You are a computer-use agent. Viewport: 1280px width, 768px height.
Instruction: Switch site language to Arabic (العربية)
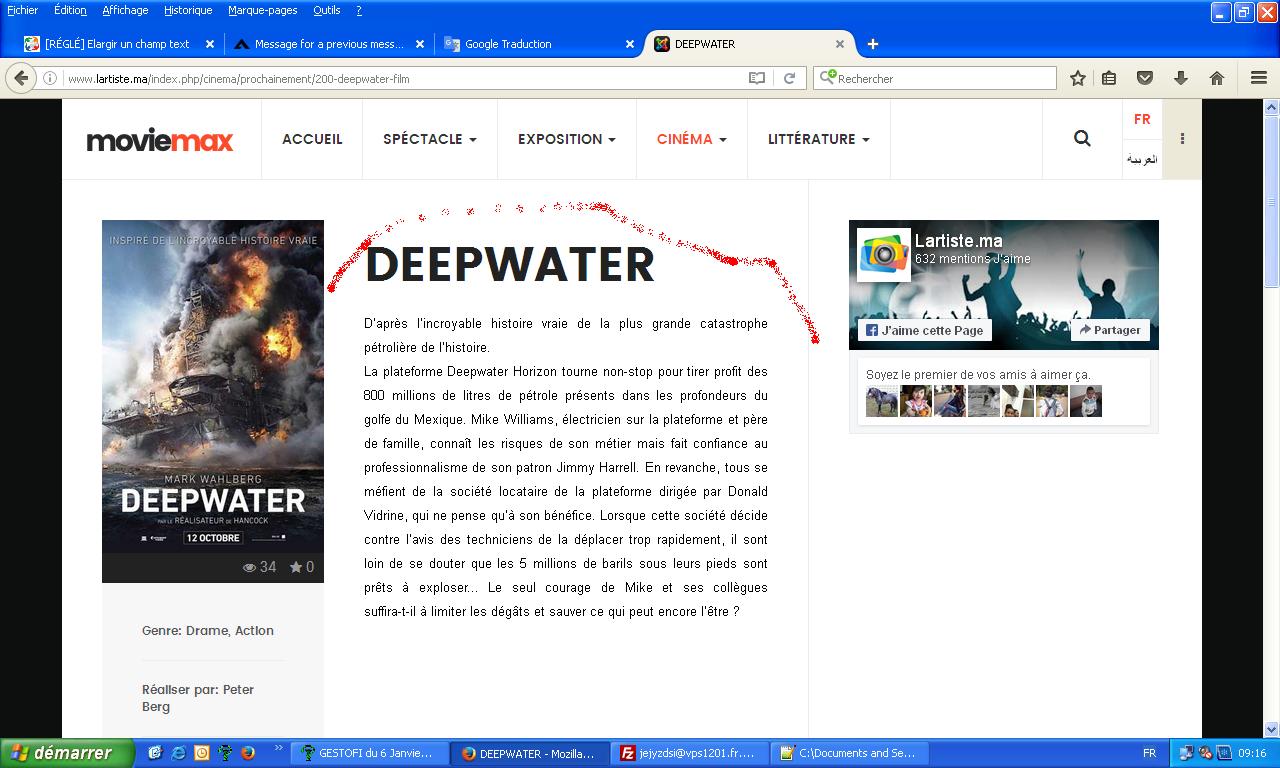[1142, 159]
